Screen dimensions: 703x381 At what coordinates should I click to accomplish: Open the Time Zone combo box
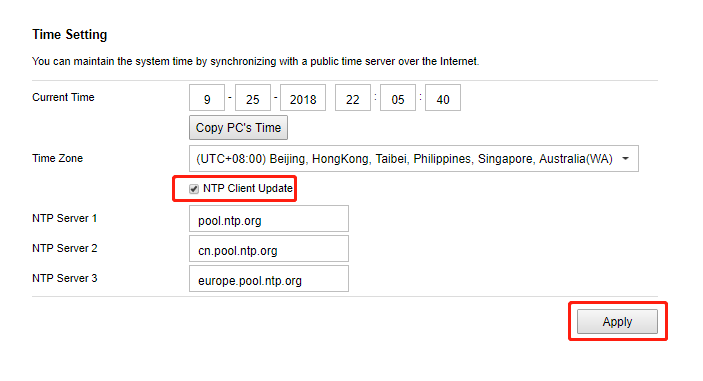coord(413,159)
